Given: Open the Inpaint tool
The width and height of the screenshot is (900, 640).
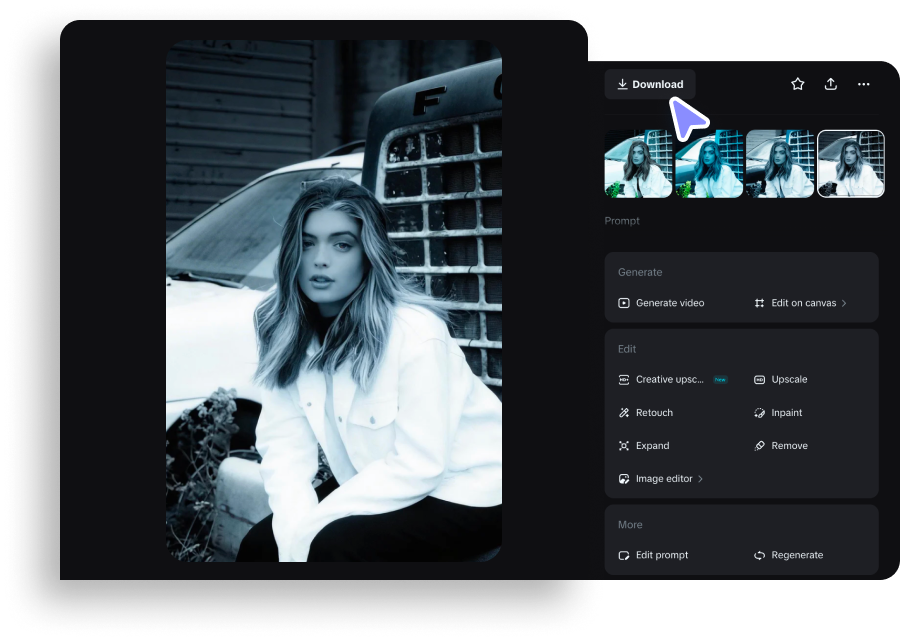Looking at the screenshot, I should pos(785,412).
